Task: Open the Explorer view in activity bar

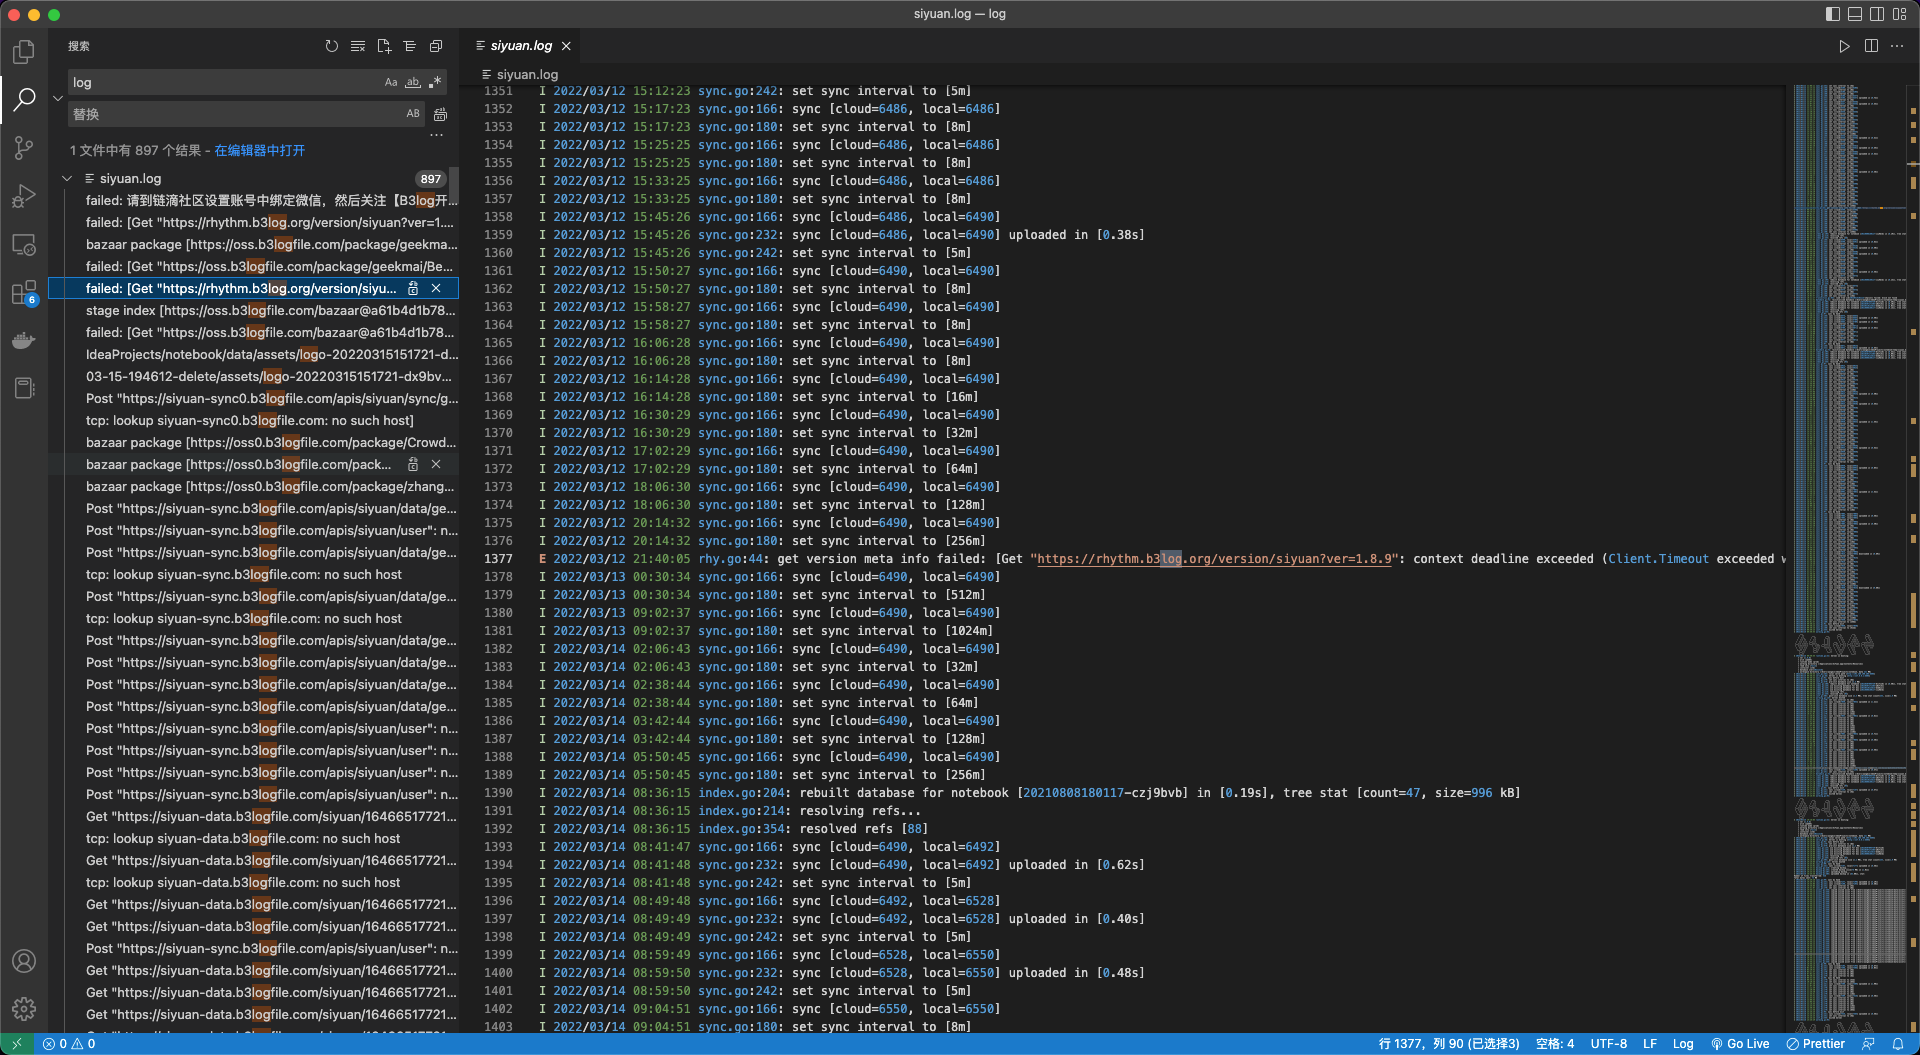Action: tap(24, 51)
